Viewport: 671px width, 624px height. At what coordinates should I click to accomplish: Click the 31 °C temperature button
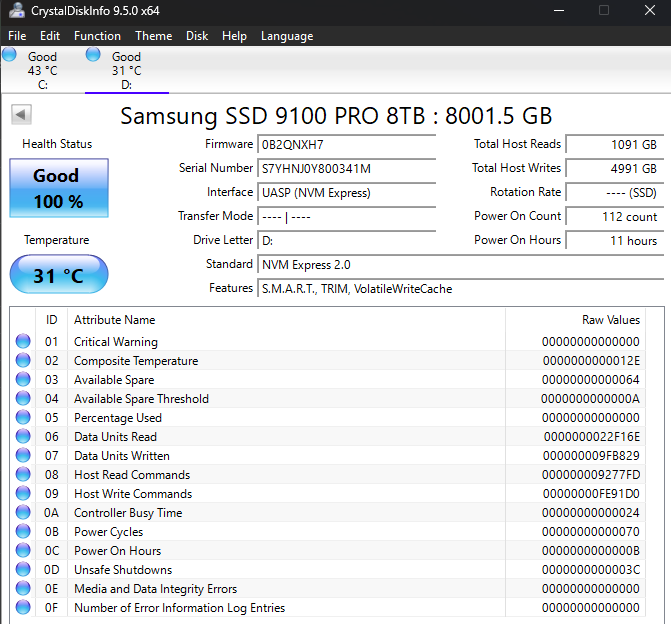(x=58, y=275)
